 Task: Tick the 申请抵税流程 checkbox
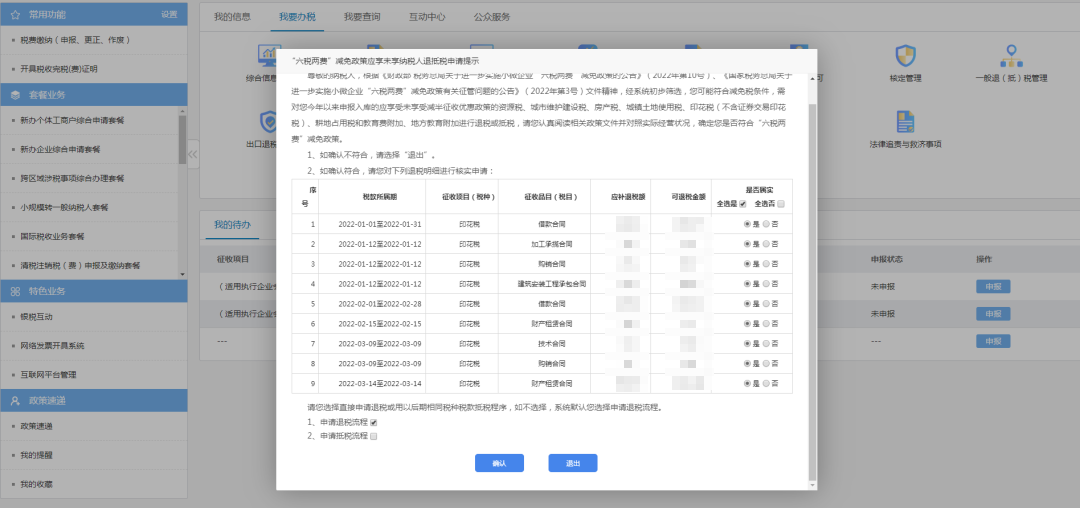point(374,437)
